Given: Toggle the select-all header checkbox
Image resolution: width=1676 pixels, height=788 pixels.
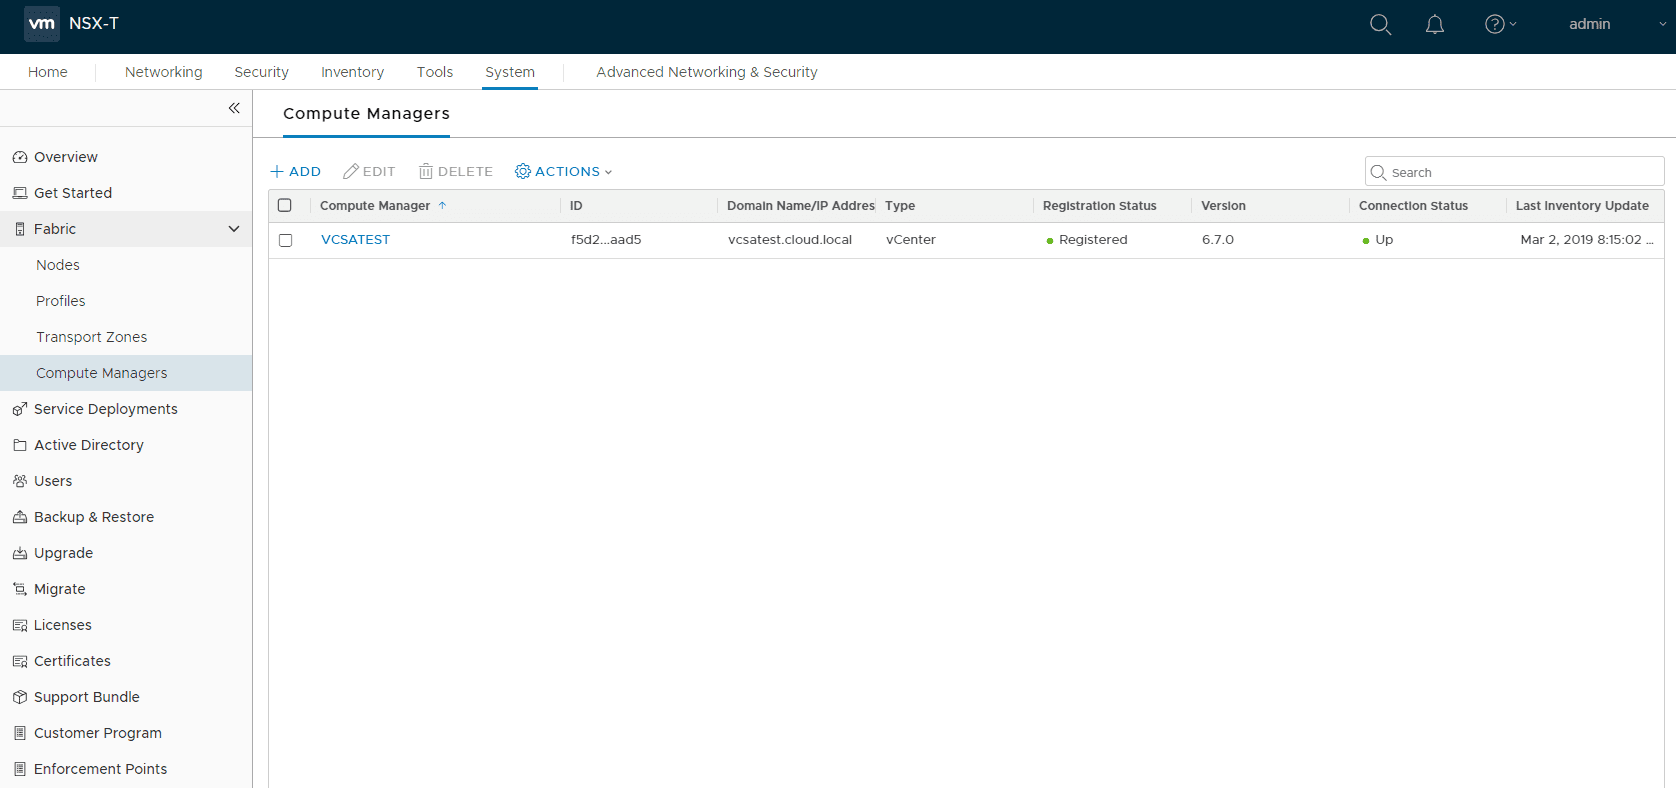Looking at the screenshot, I should pyautogui.click(x=285, y=205).
